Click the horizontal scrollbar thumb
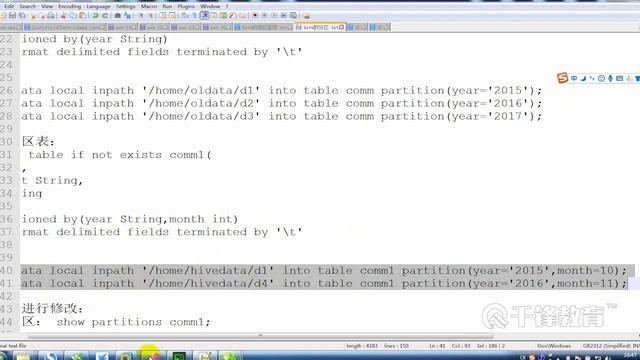The image size is (640, 360). [x=260, y=336]
